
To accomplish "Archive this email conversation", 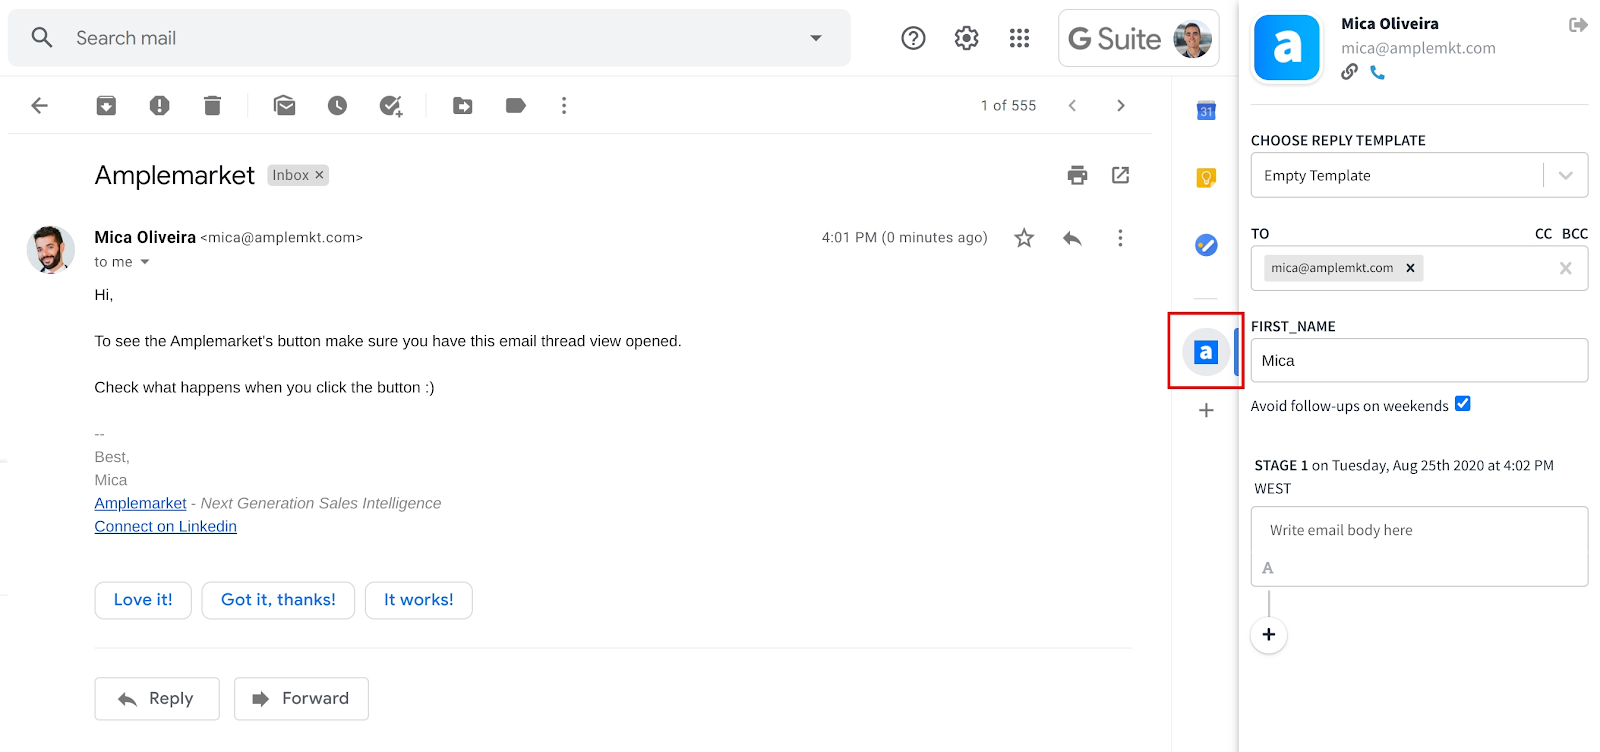I will [x=106, y=105].
